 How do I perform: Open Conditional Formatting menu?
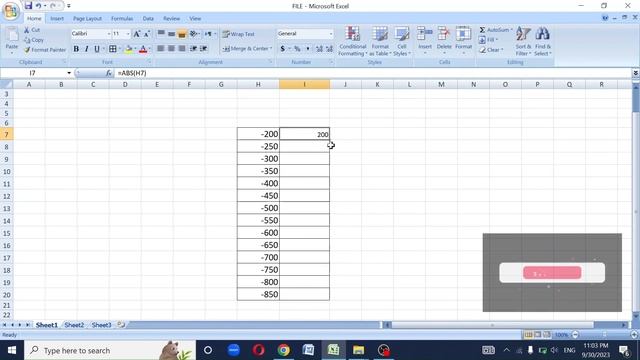353,41
